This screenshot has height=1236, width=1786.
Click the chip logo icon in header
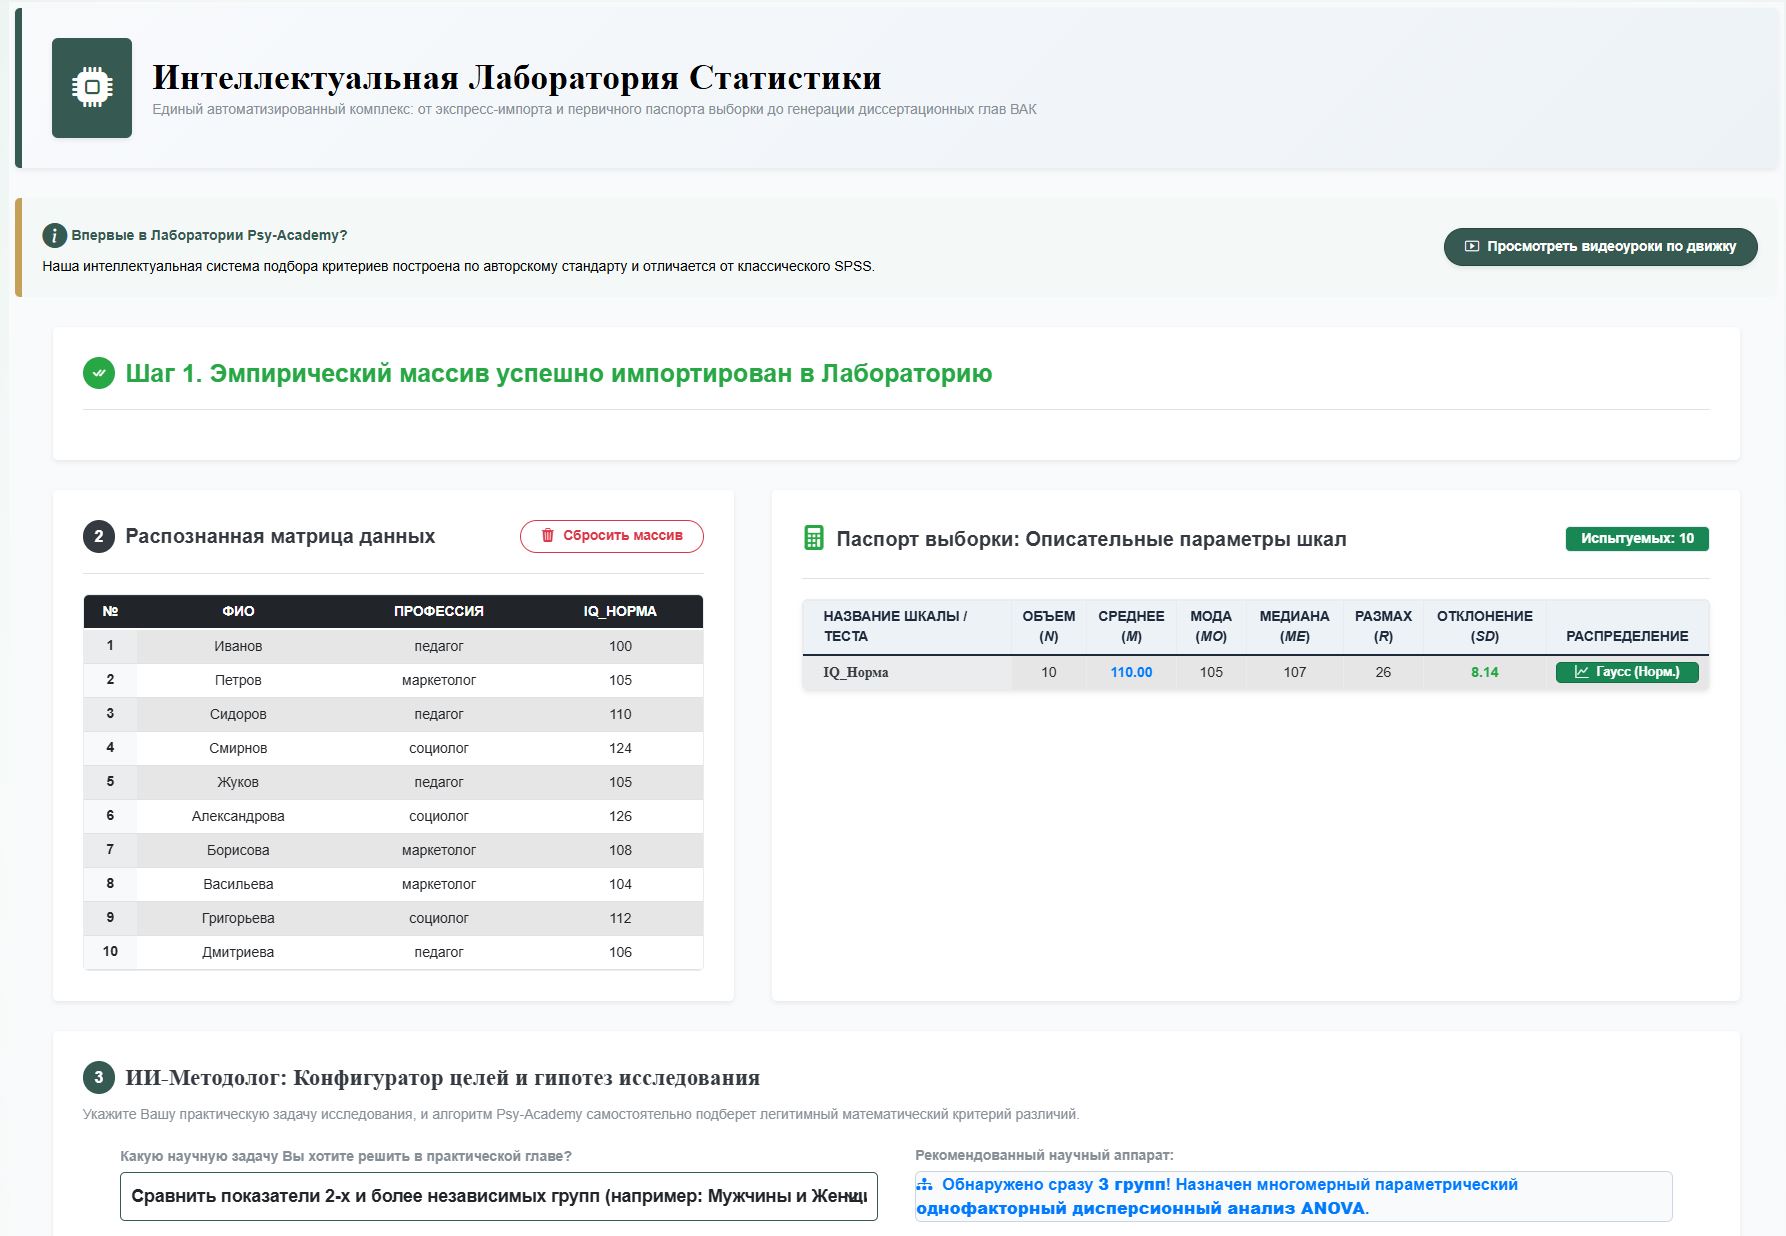(x=92, y=88)
